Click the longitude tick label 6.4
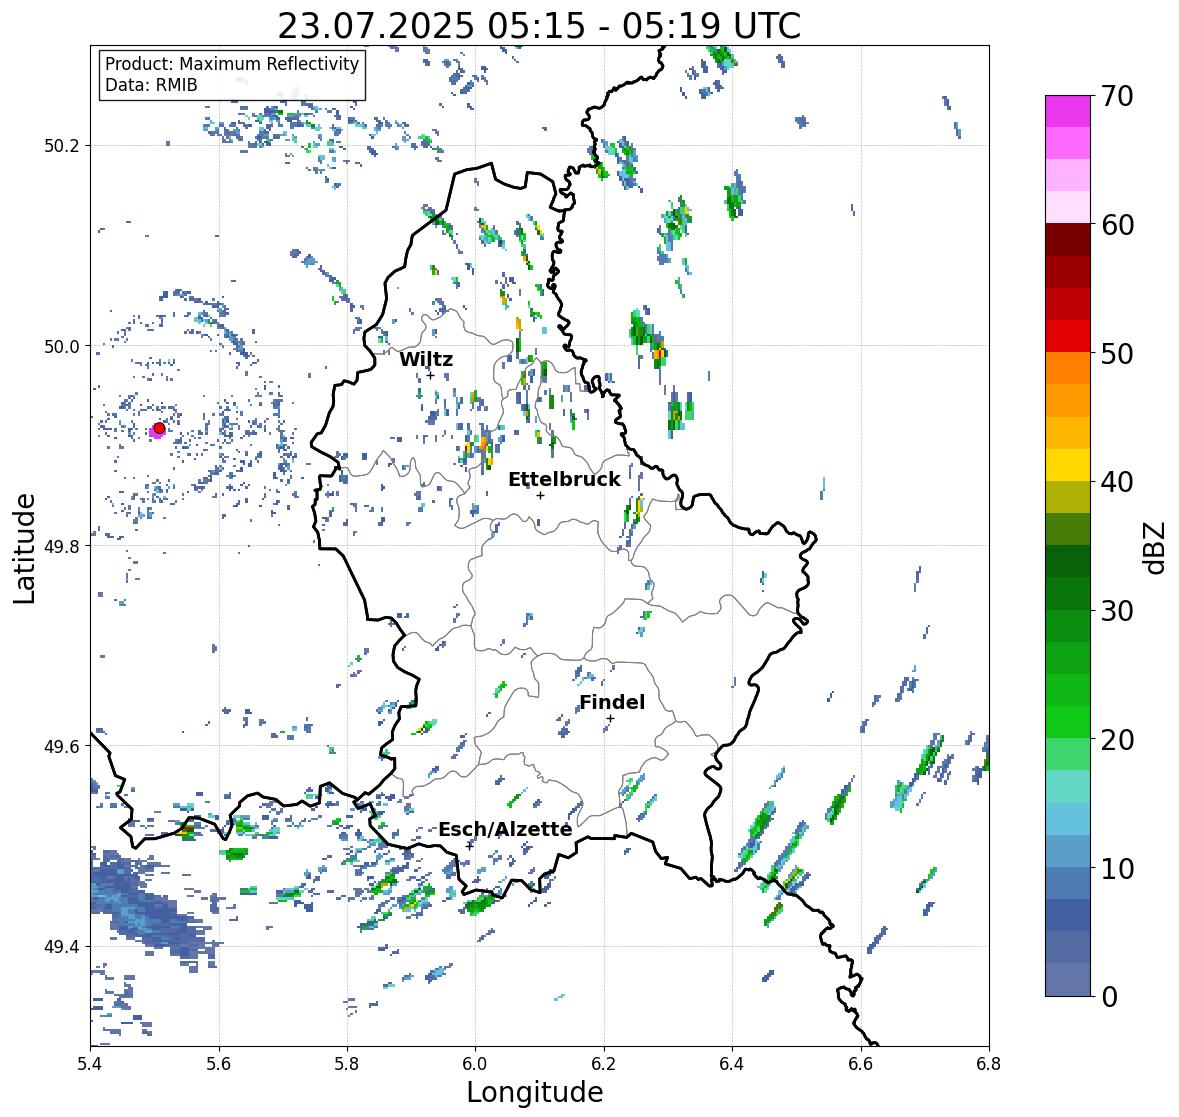The width and height of the screenshot is (1179, 1117). [x=732, y=1063]
